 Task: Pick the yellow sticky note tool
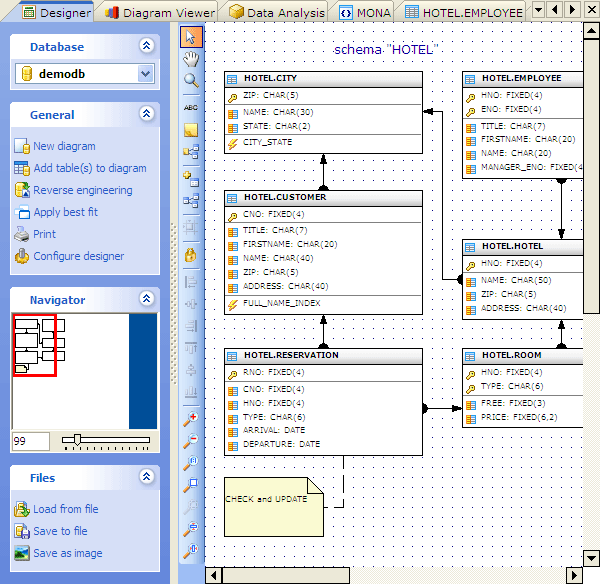pos(191,130)
